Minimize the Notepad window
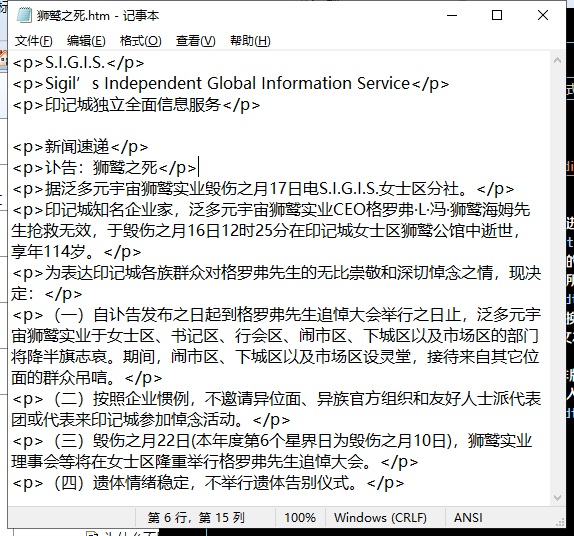Viewport: 574px width, 536px height. click(452, 15)
